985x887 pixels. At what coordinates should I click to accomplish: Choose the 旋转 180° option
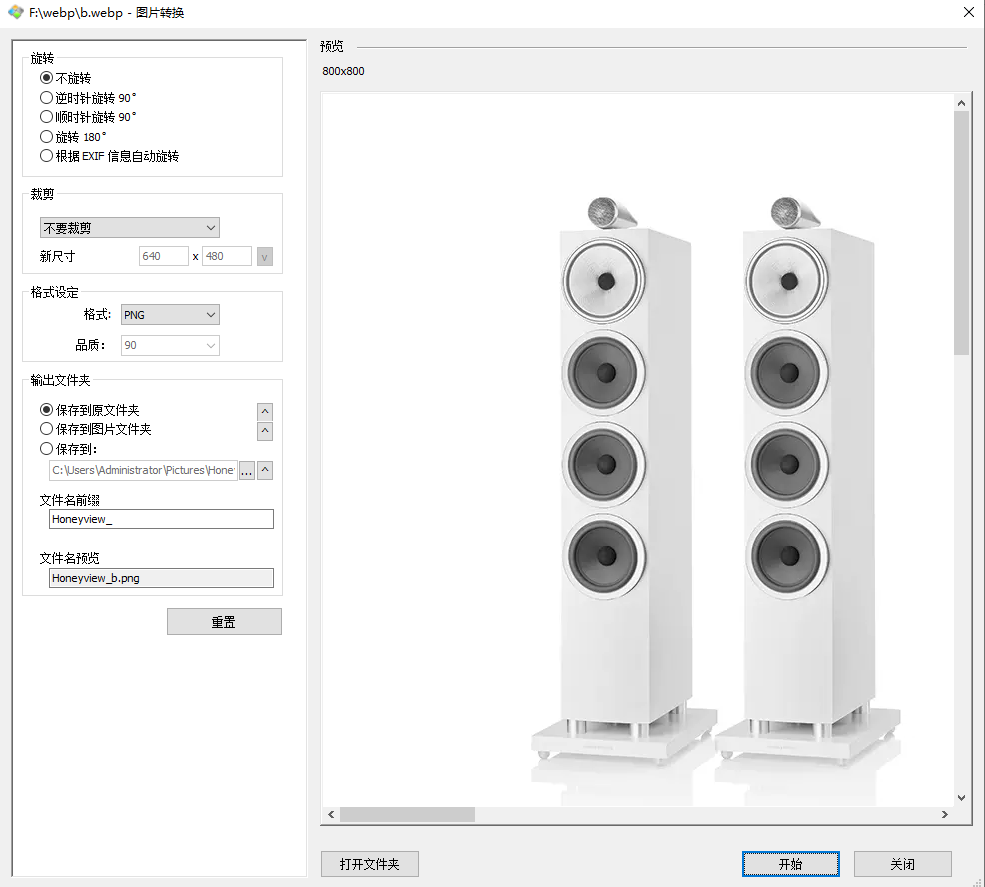click(73, 136)
